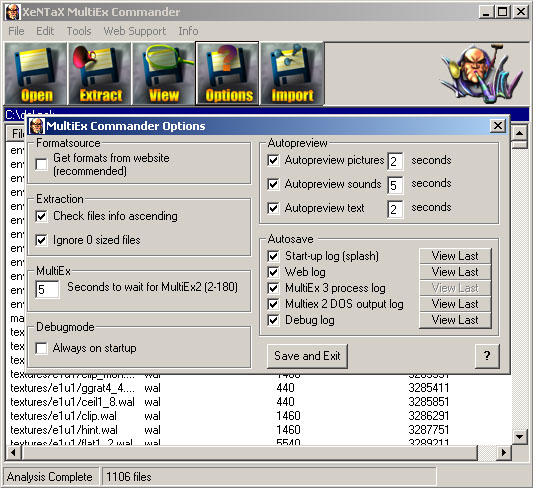Close the MultiEx Commander Options dialog
533x488 pixels.
coord(498,126)
